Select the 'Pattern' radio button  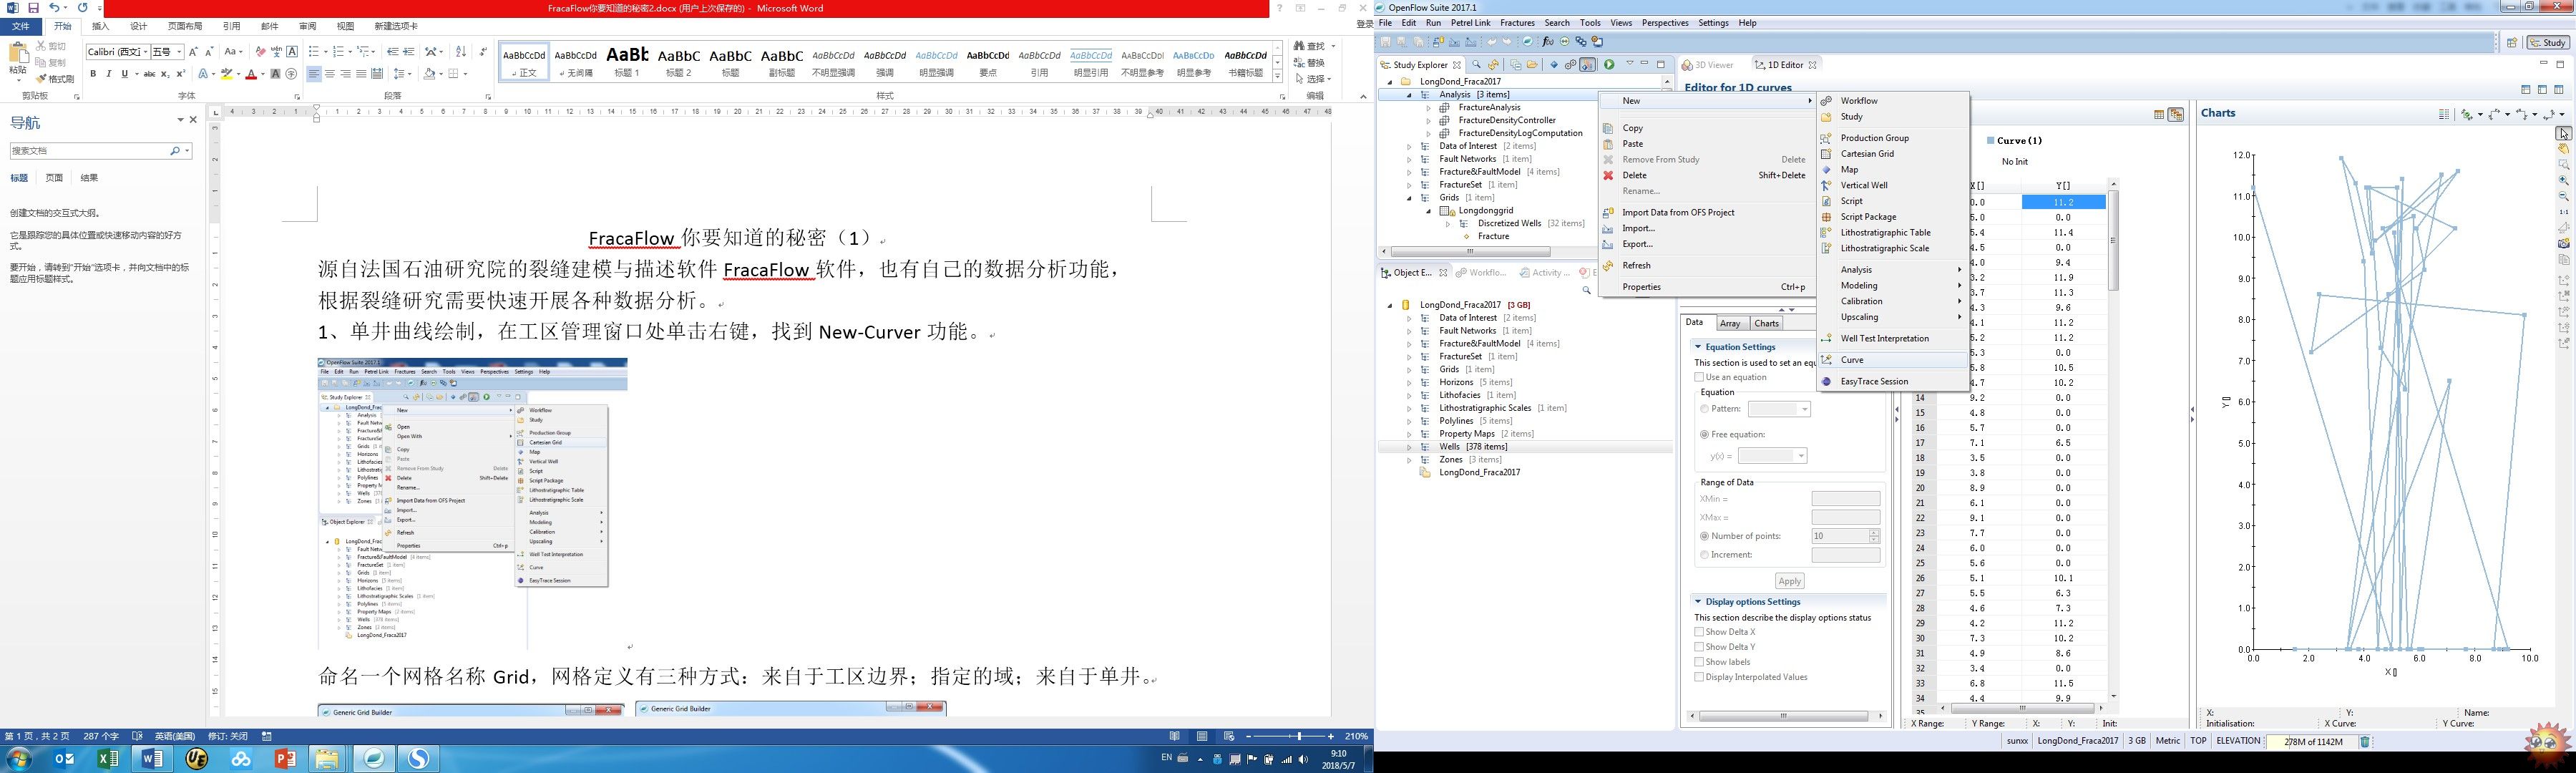[1704, 409]
